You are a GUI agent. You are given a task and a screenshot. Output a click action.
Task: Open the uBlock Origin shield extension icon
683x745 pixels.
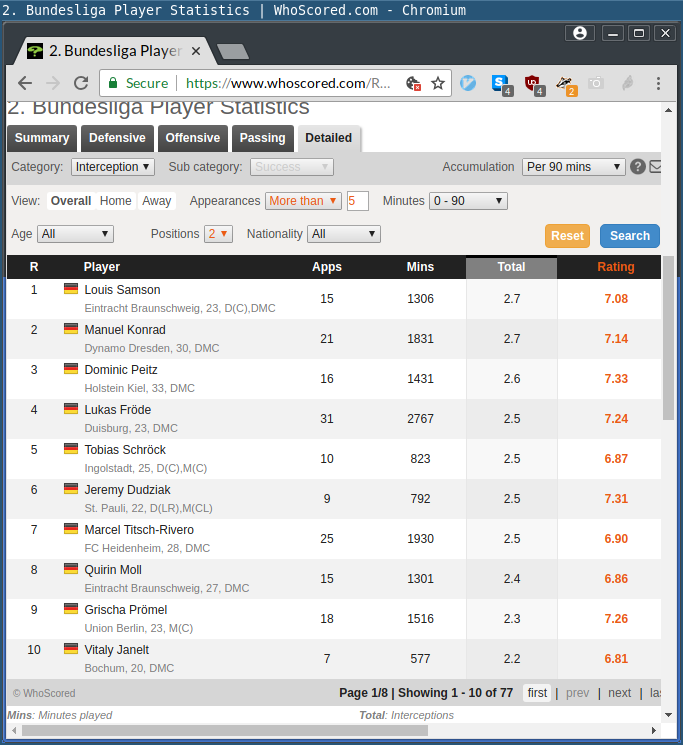click(x=533, y=84)
